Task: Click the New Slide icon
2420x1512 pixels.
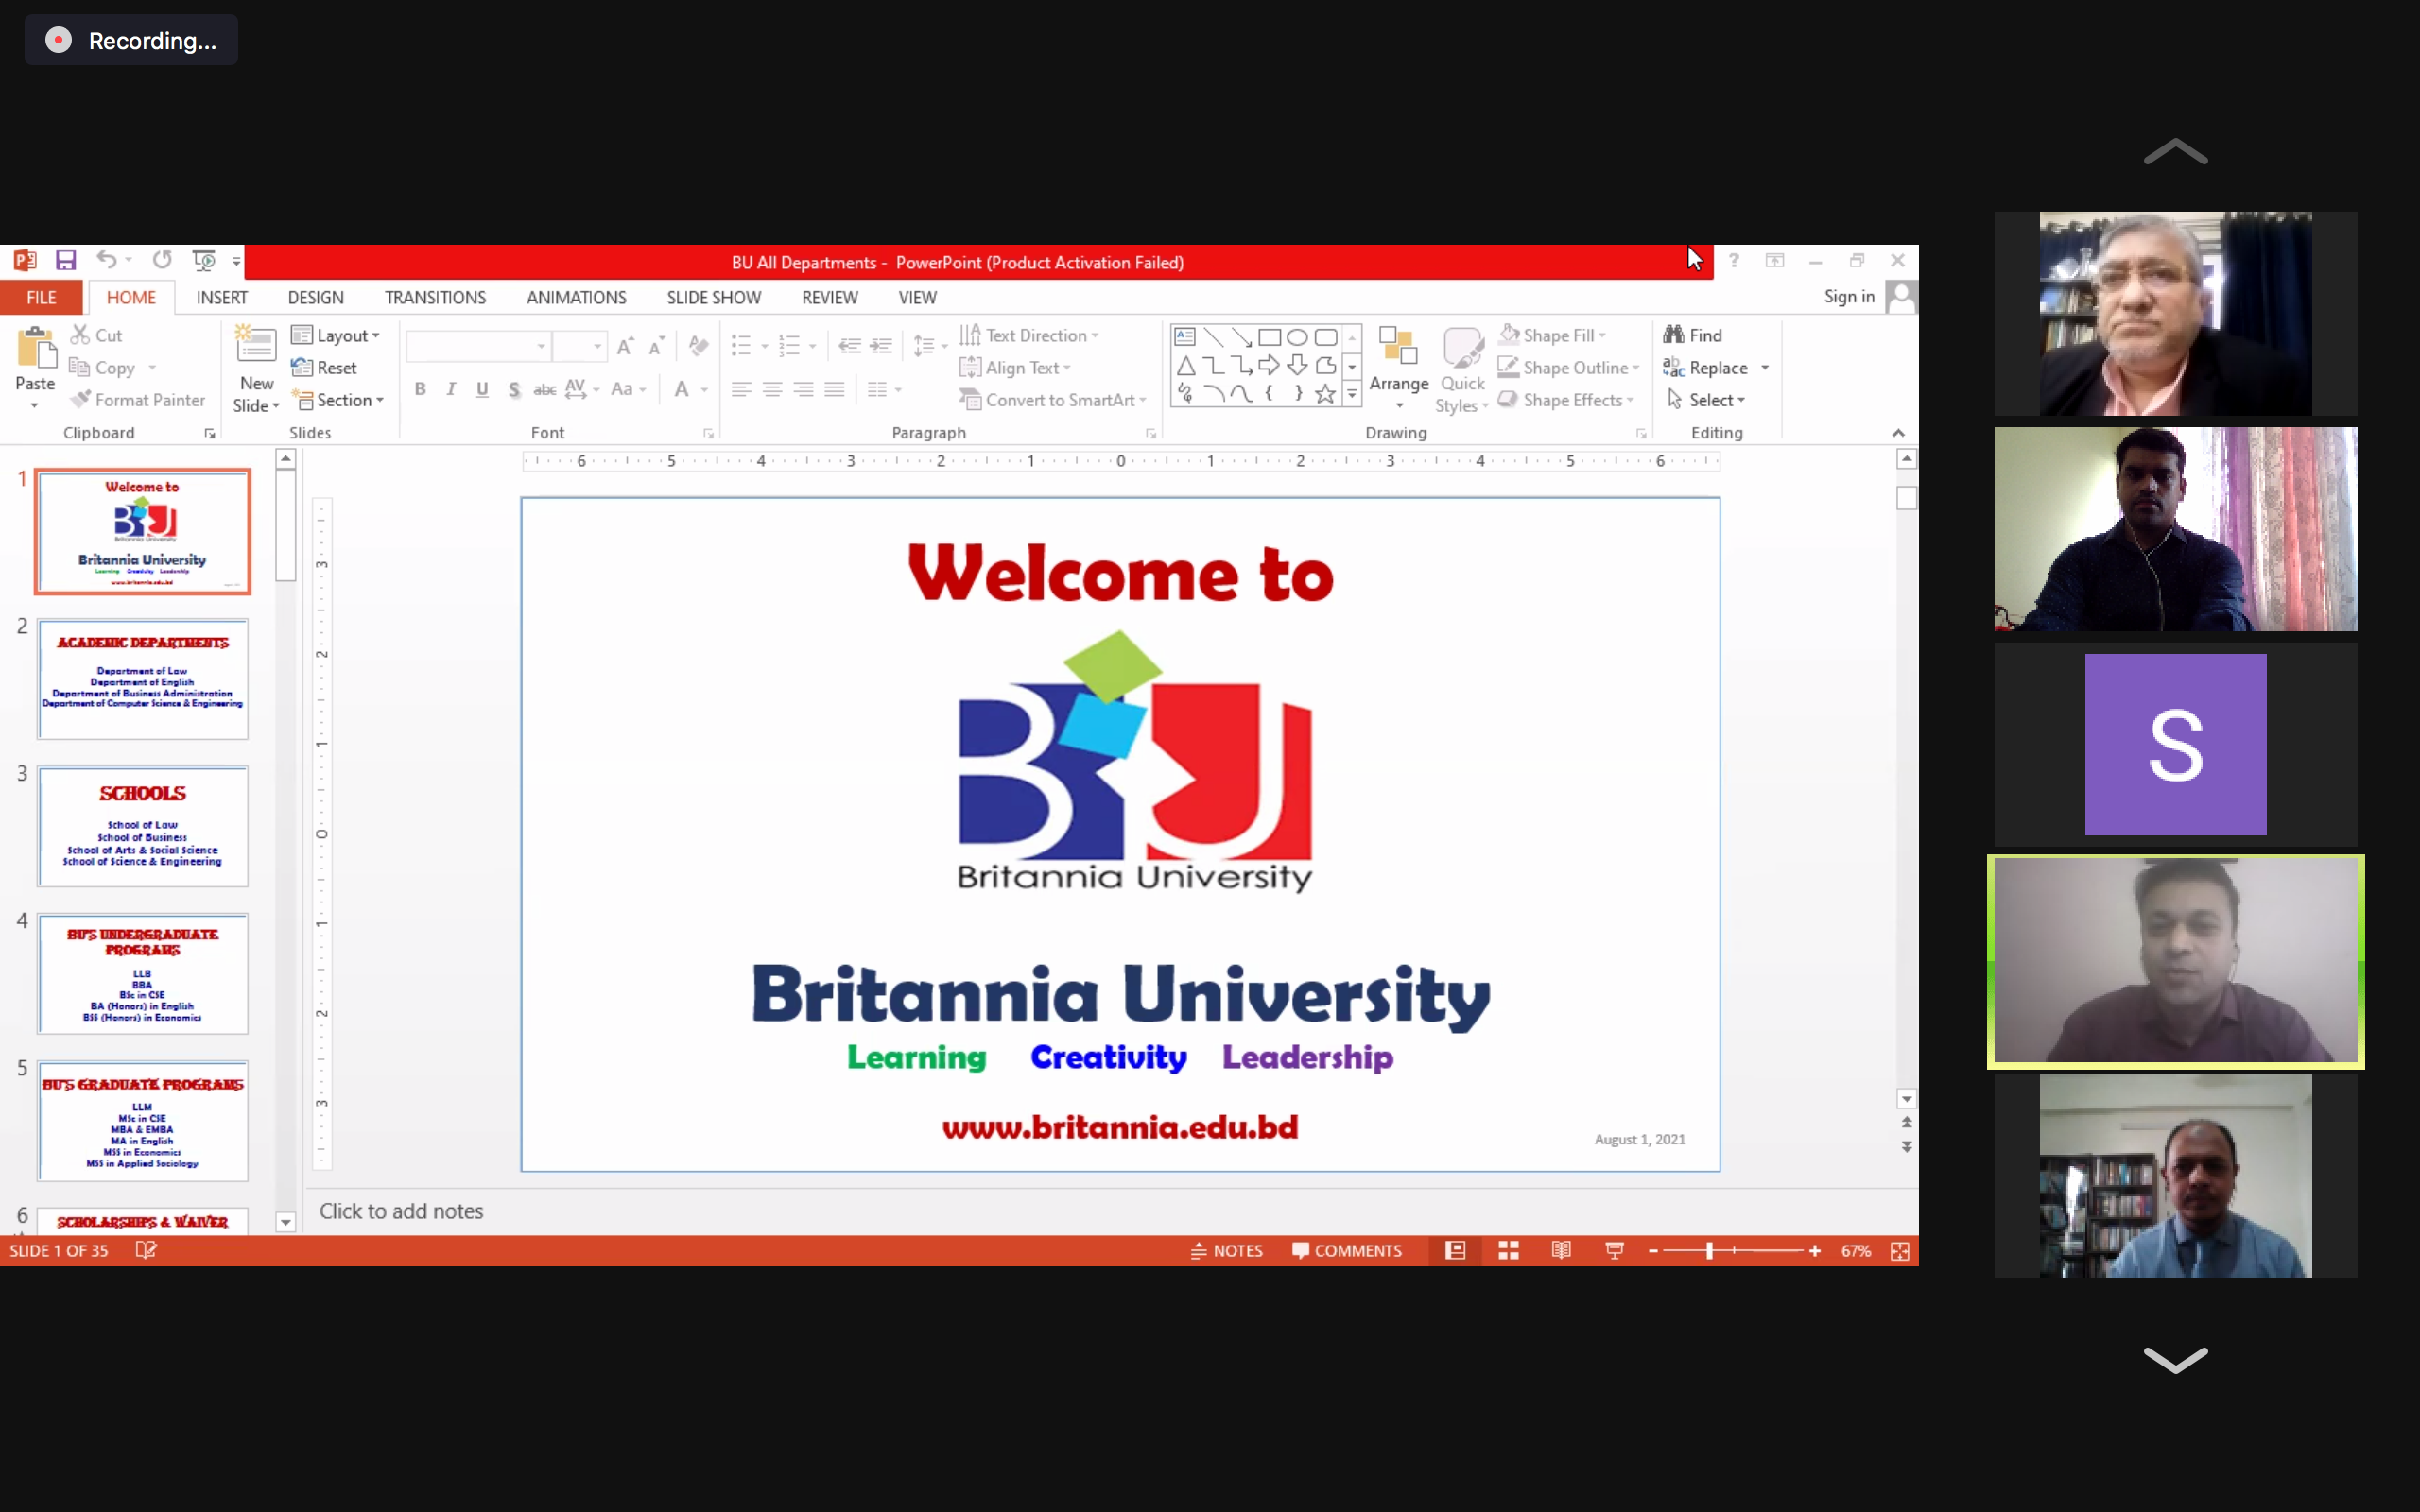Action: click(256, 345)
